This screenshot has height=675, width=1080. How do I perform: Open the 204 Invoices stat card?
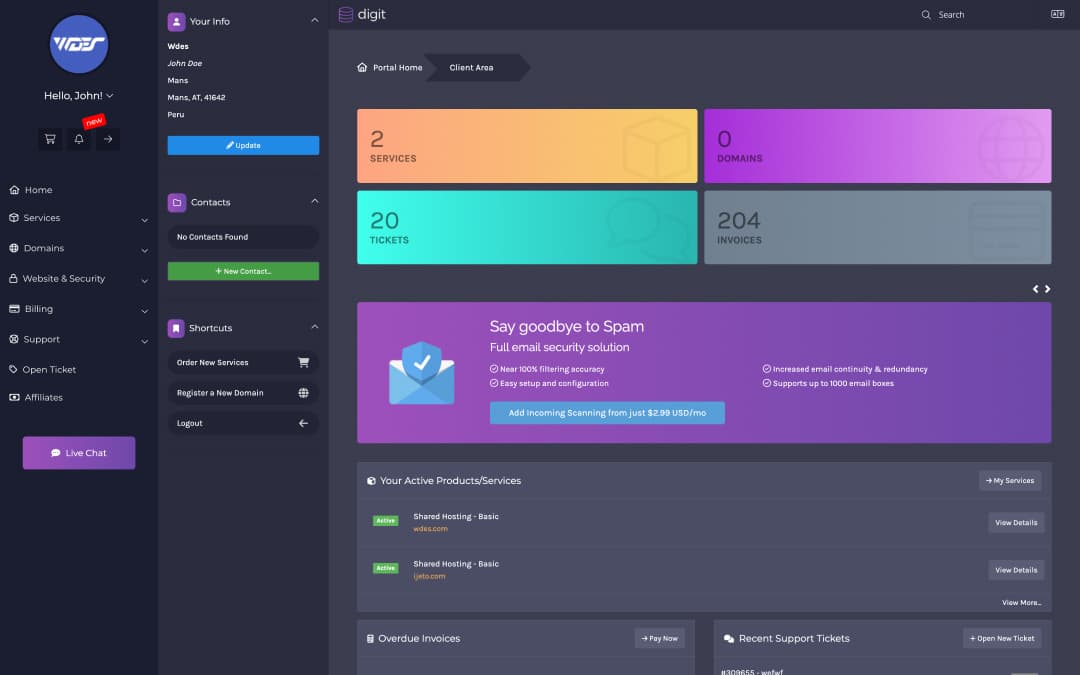pos(878,227)
